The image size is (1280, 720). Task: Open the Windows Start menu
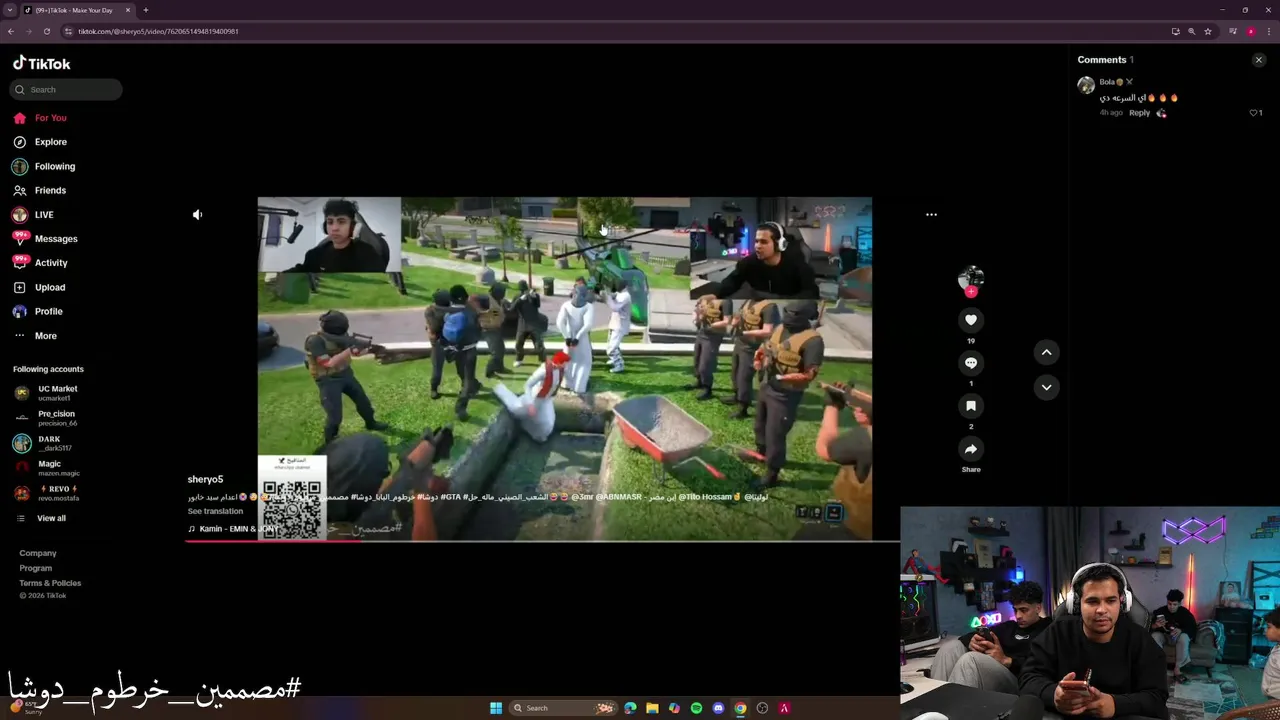coord(495,708)
